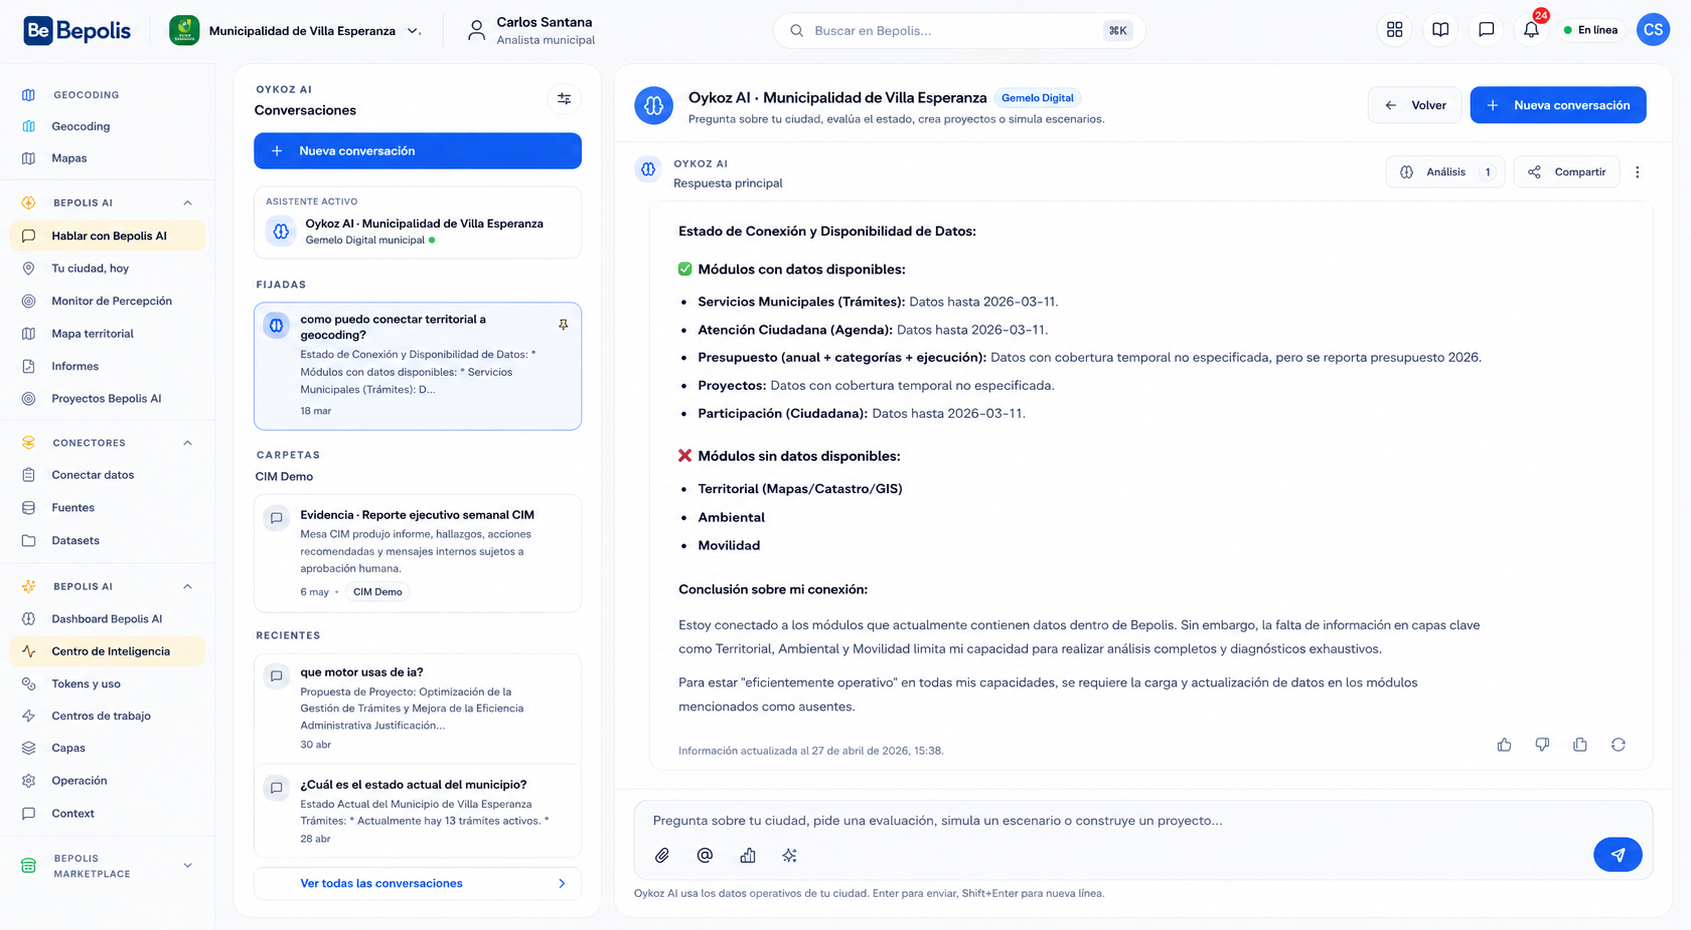
Task: Open notifications bell with 24 badge
Action: point(1532,30)
